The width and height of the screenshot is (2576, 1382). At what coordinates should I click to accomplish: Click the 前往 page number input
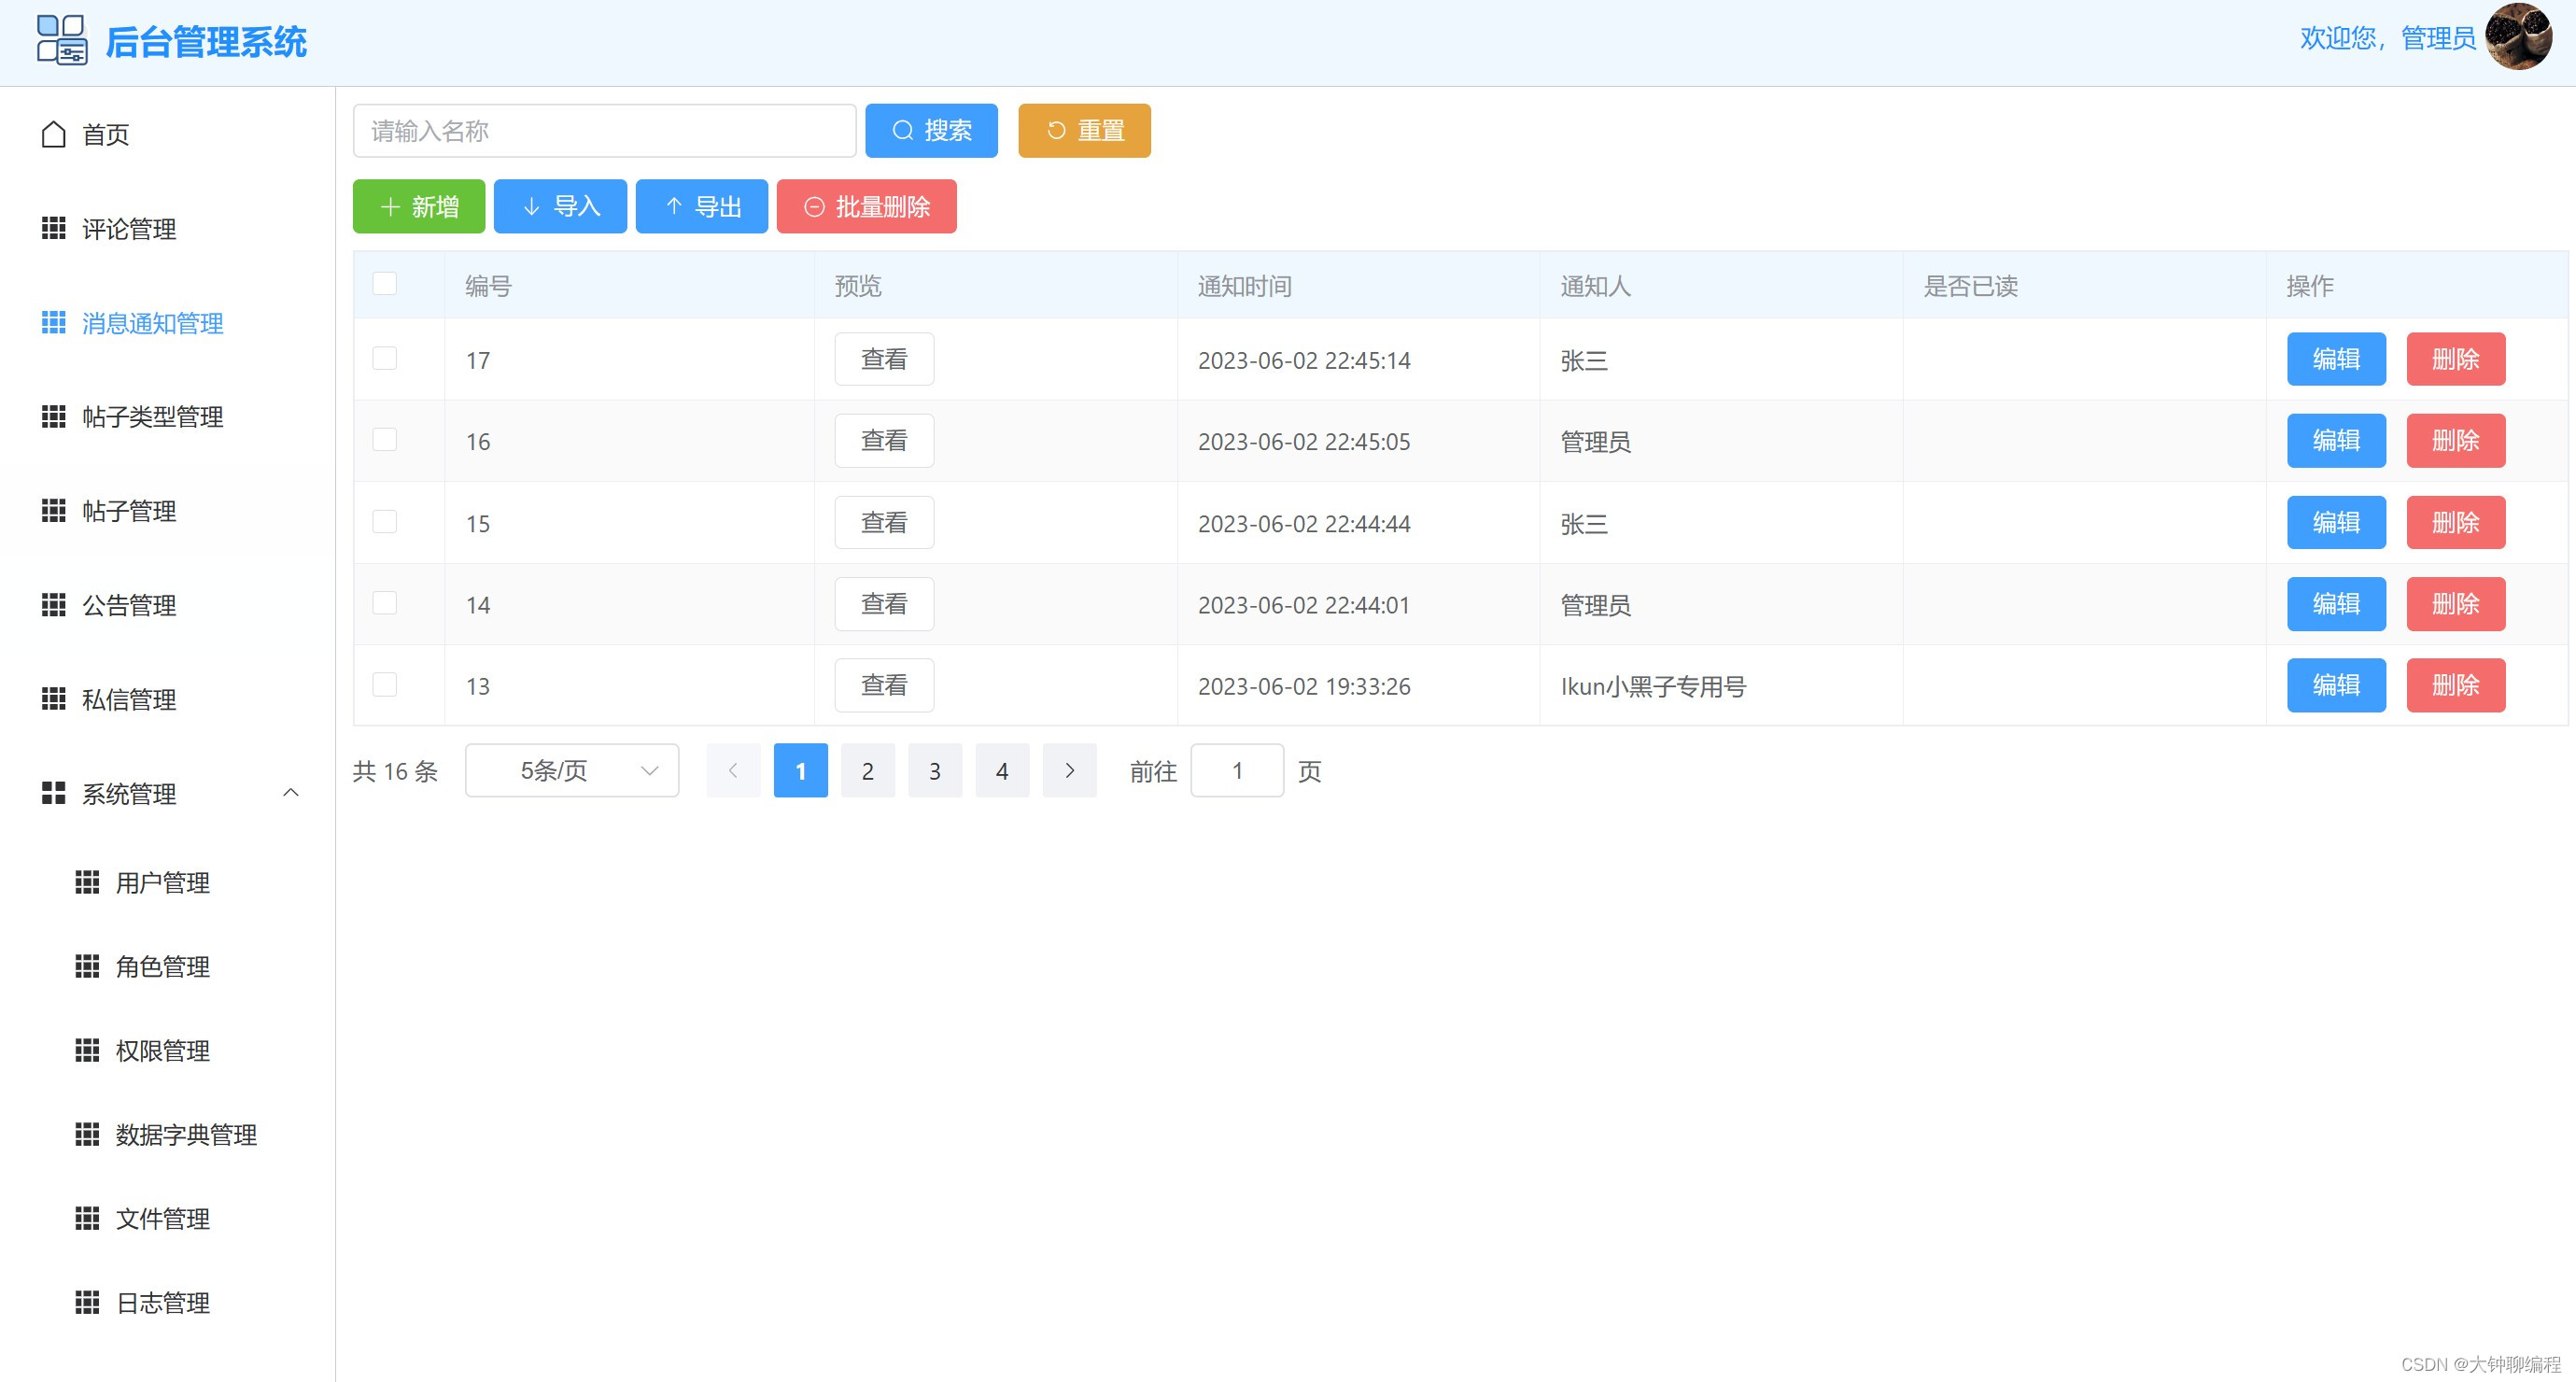pyautogui.click(x=1237, y=770)
